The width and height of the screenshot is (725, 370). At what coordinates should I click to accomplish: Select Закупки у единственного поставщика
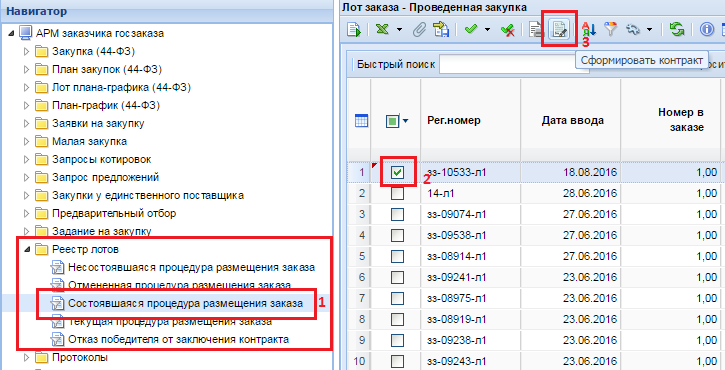tap(147, 196)
